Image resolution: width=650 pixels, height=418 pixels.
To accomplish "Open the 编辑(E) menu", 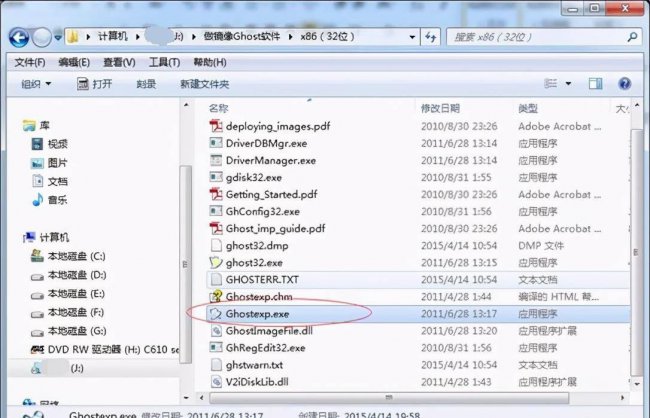I will coord(74,63).
